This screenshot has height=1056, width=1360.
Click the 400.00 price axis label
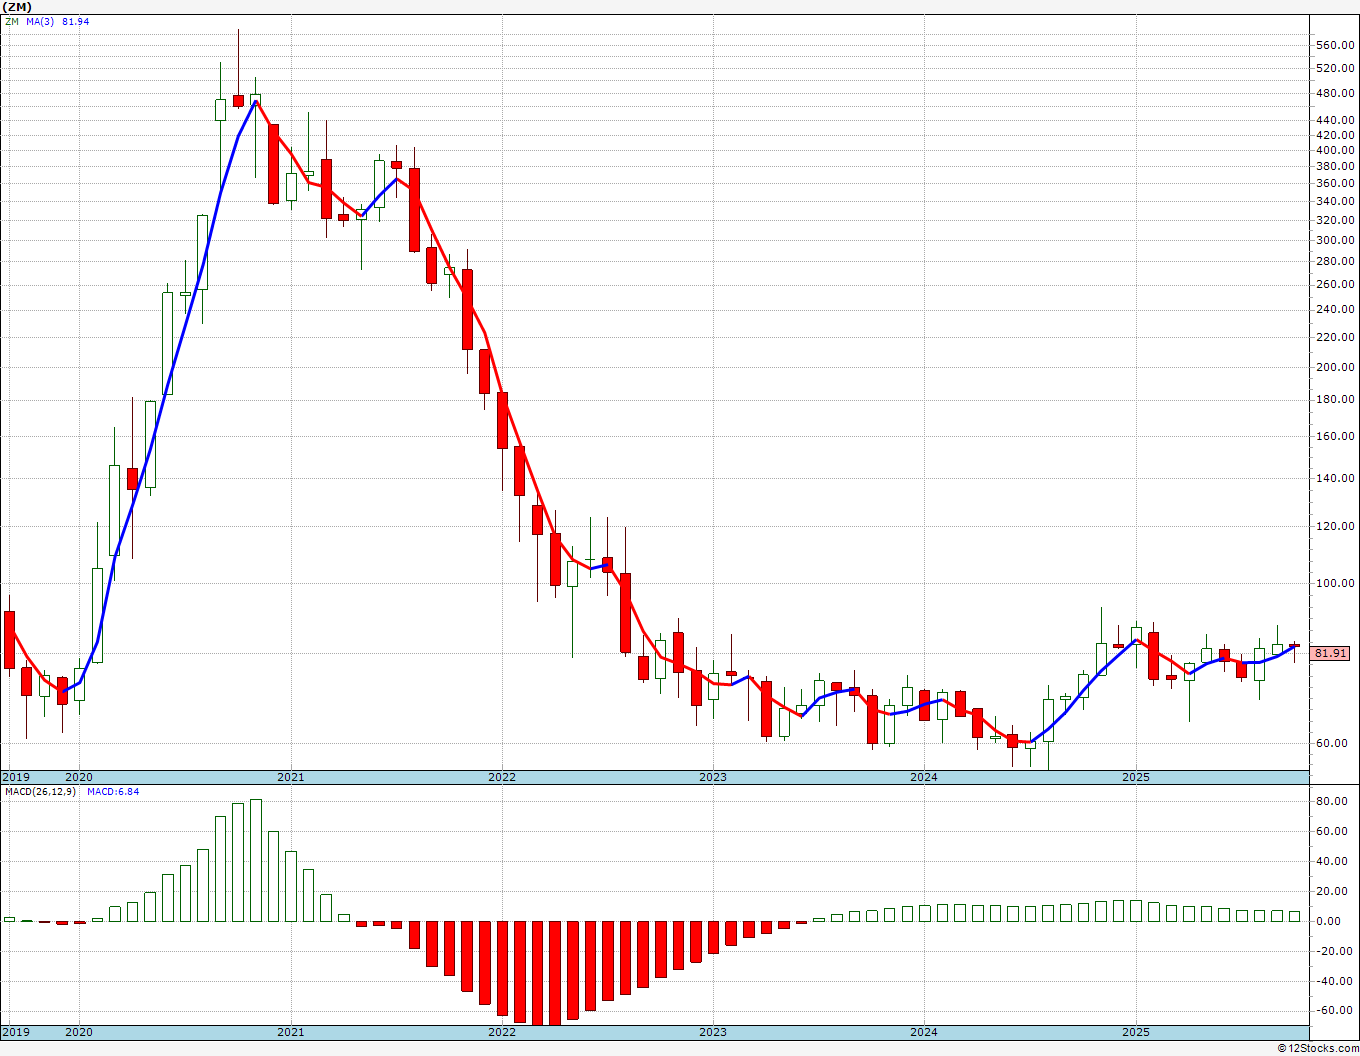click(1336, 150)
